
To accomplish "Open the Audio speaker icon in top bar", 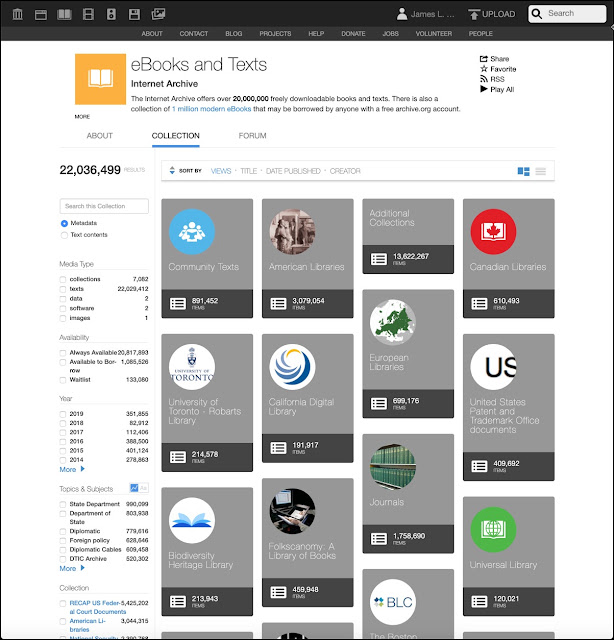I will pyautogui.click(x=111, y=14).
